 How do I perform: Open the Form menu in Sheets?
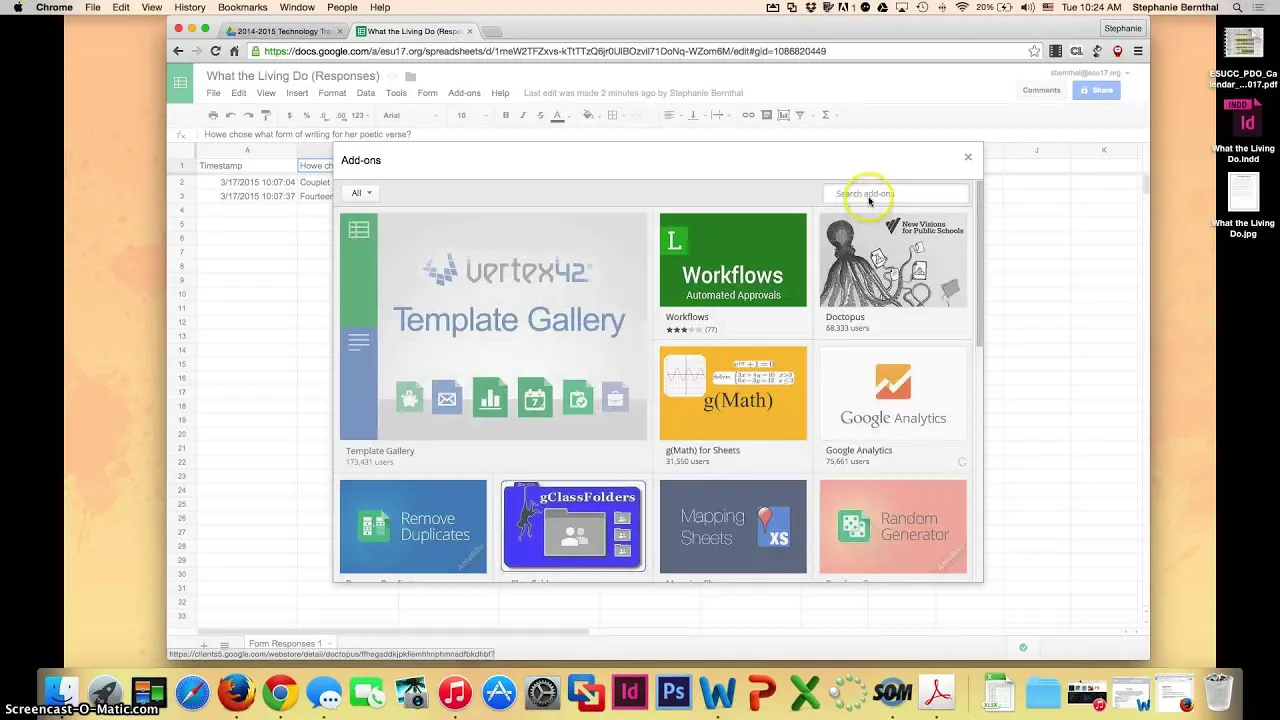click(427, 93)
